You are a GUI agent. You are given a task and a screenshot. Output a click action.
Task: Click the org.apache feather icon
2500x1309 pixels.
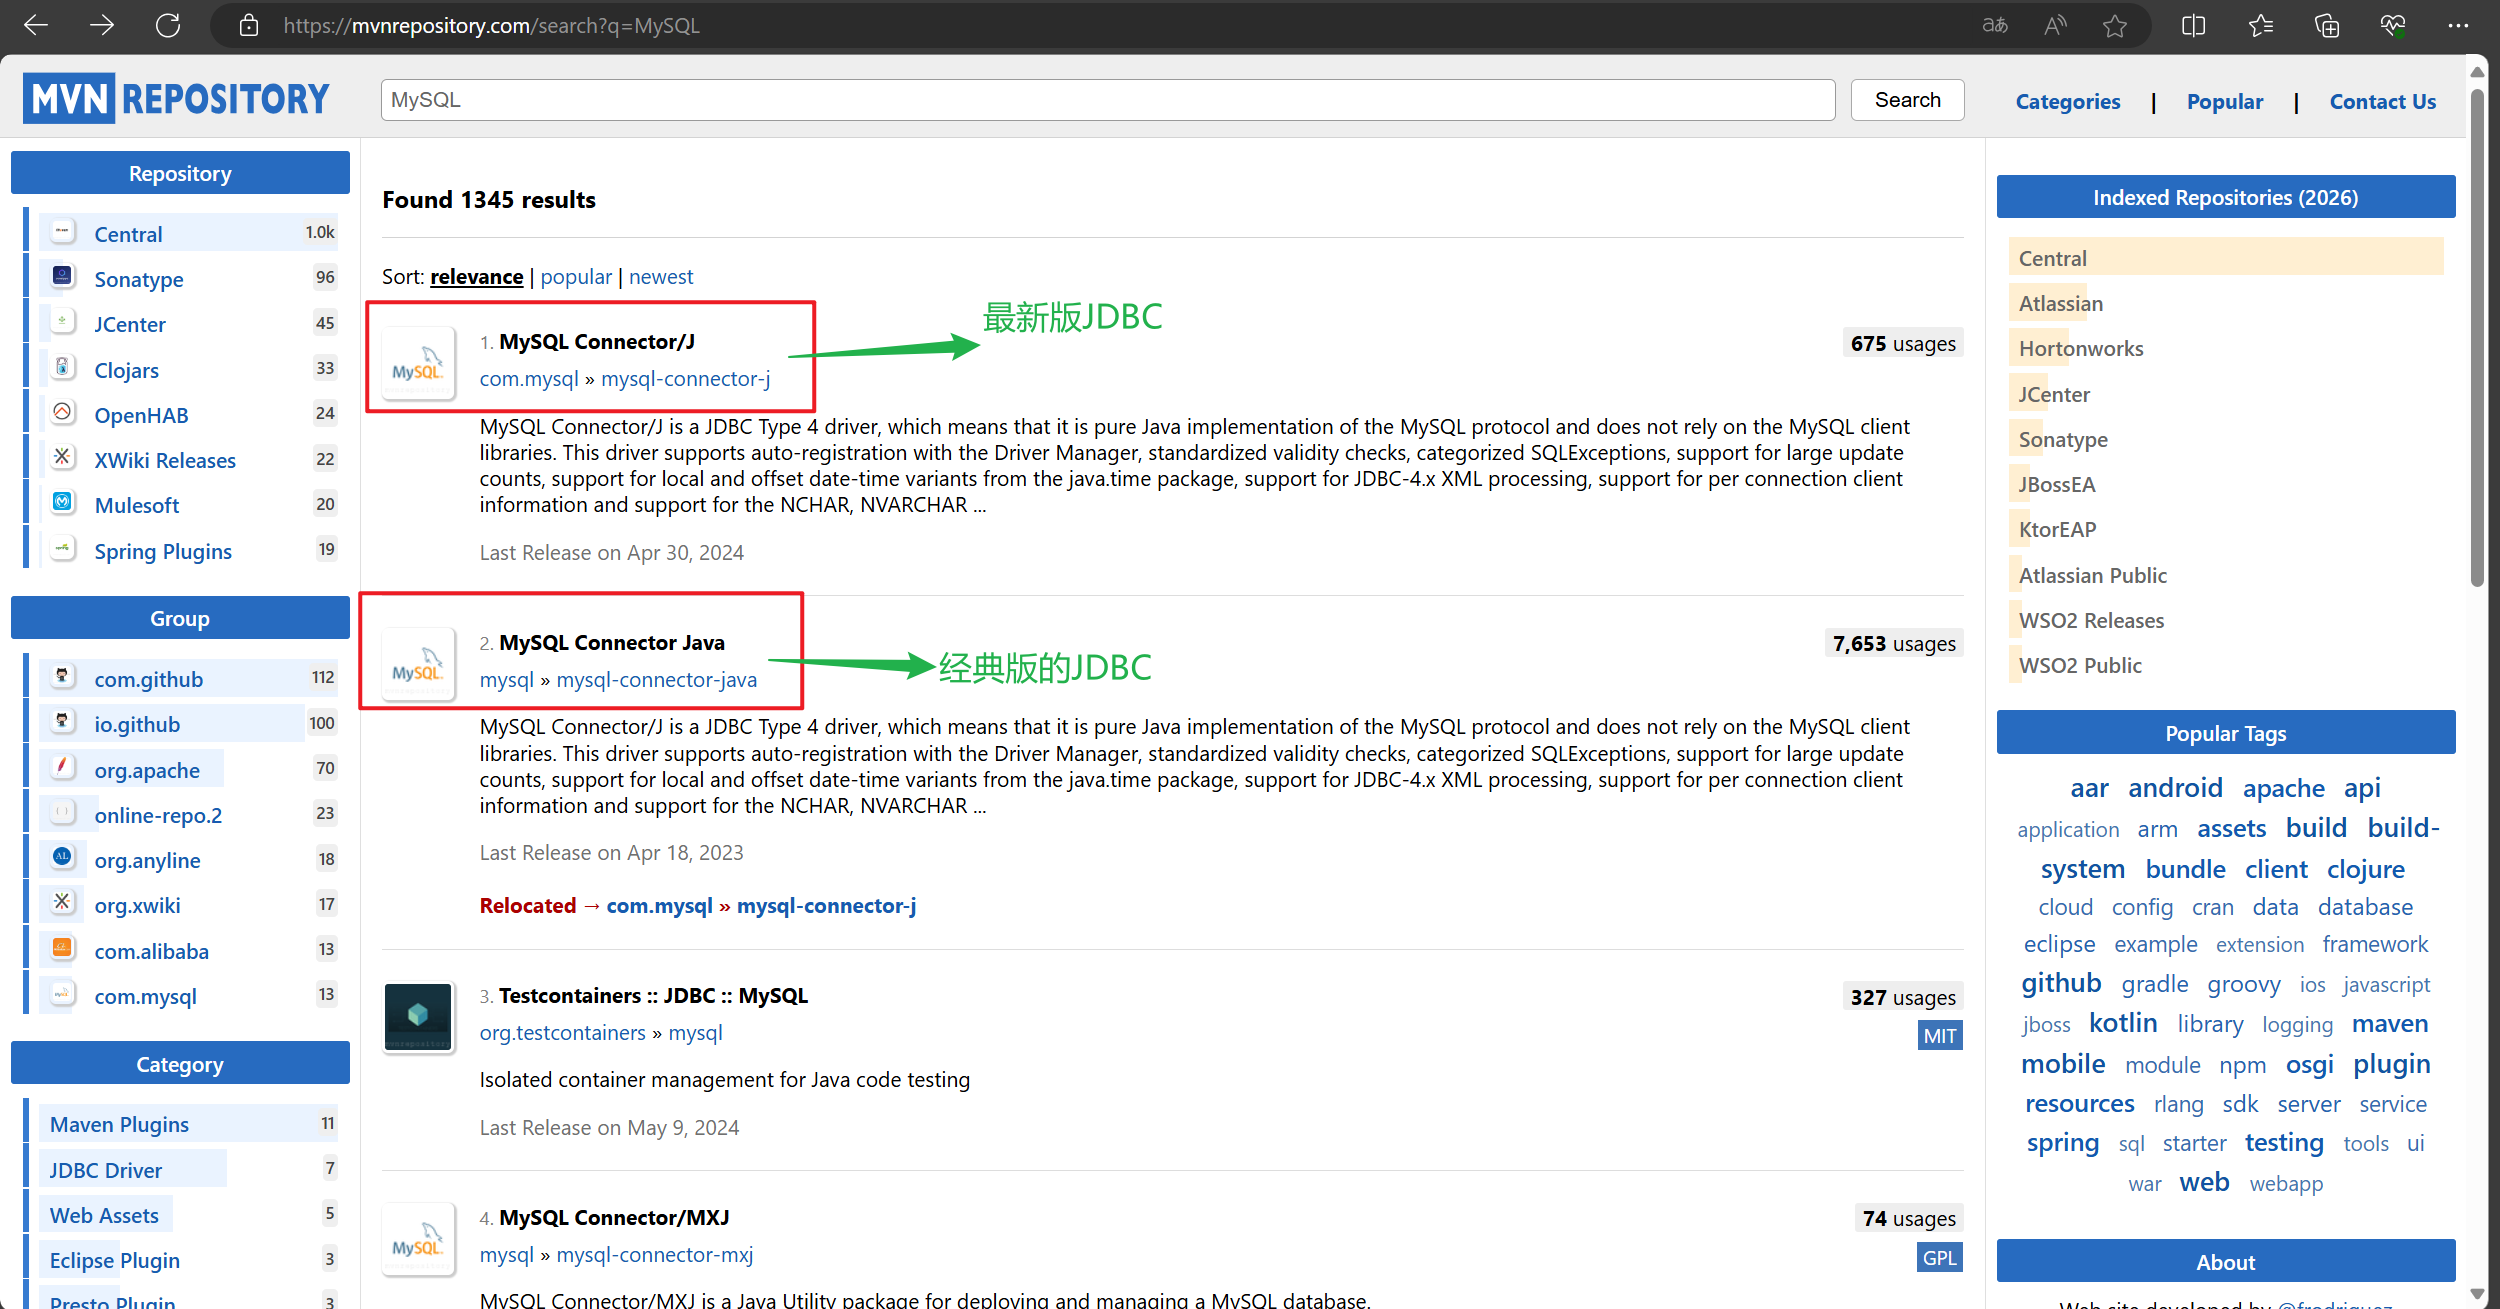click(x=62, y=767)
